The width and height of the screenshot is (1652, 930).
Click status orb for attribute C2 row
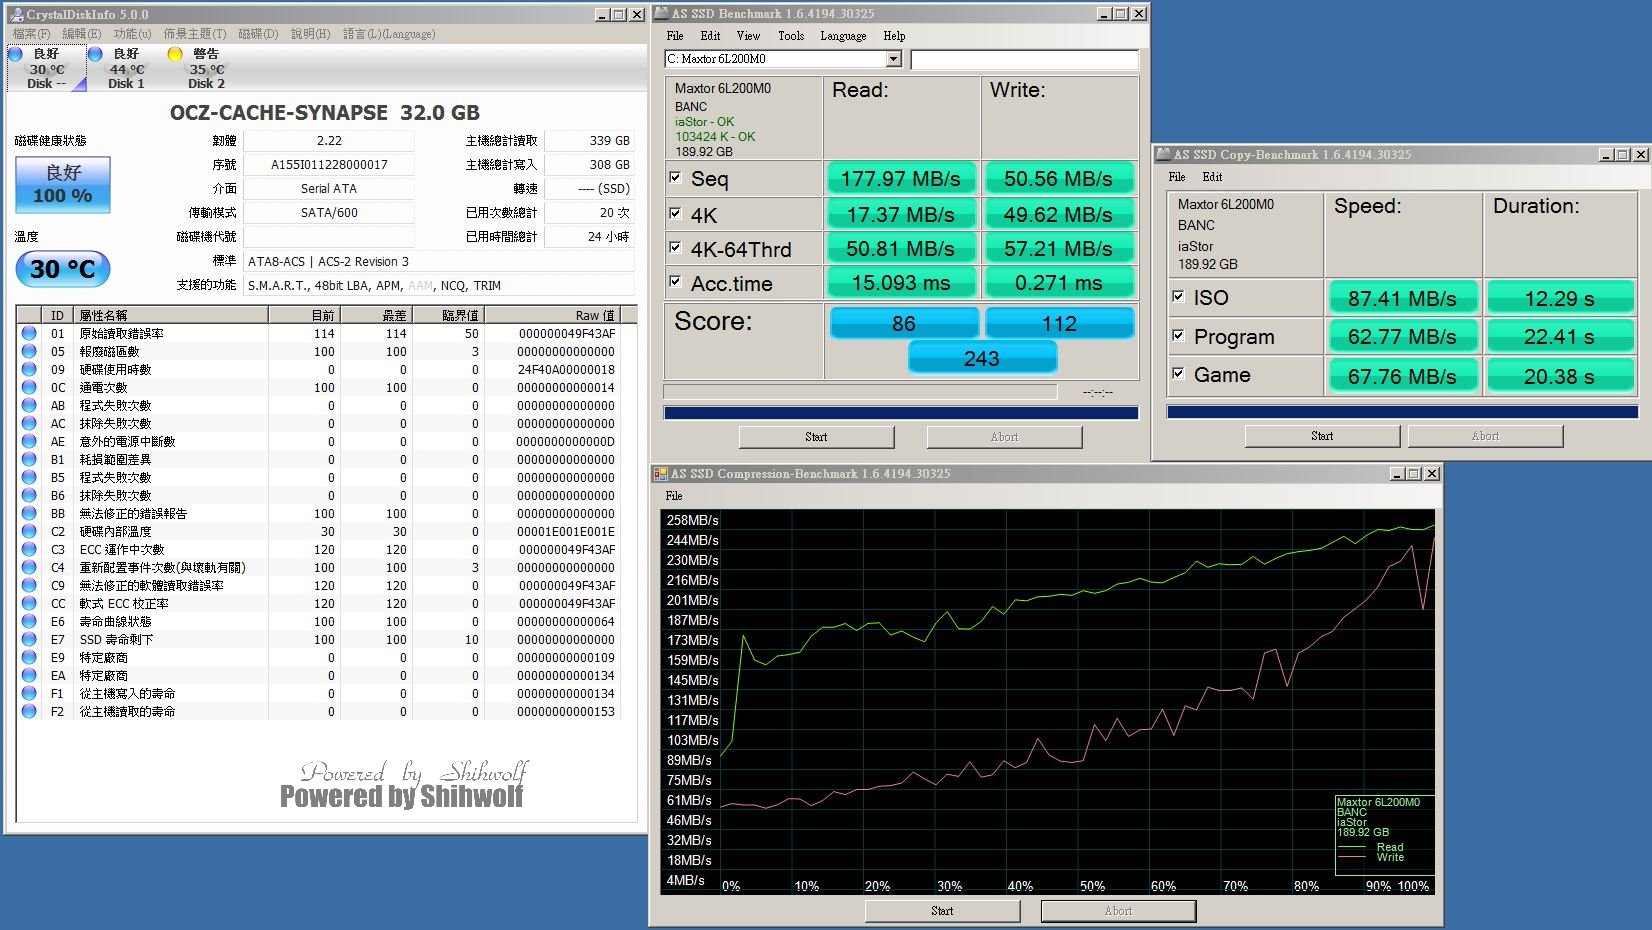[x=29, y=531]
